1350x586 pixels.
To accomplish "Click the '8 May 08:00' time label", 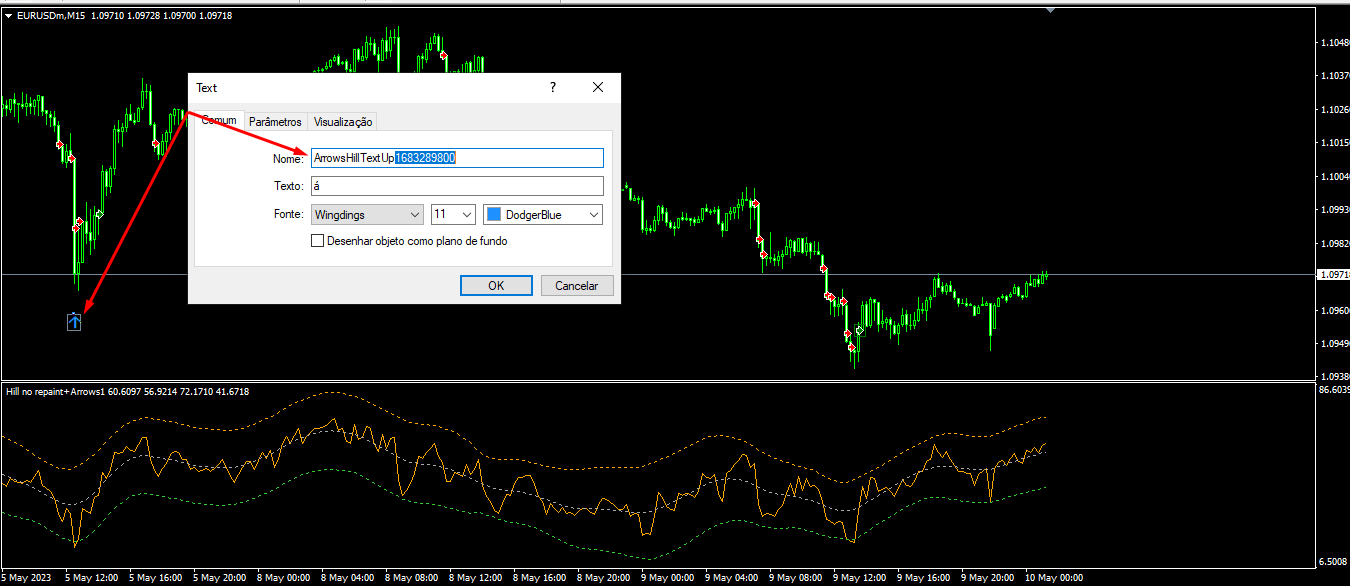I will click(411, 578).
